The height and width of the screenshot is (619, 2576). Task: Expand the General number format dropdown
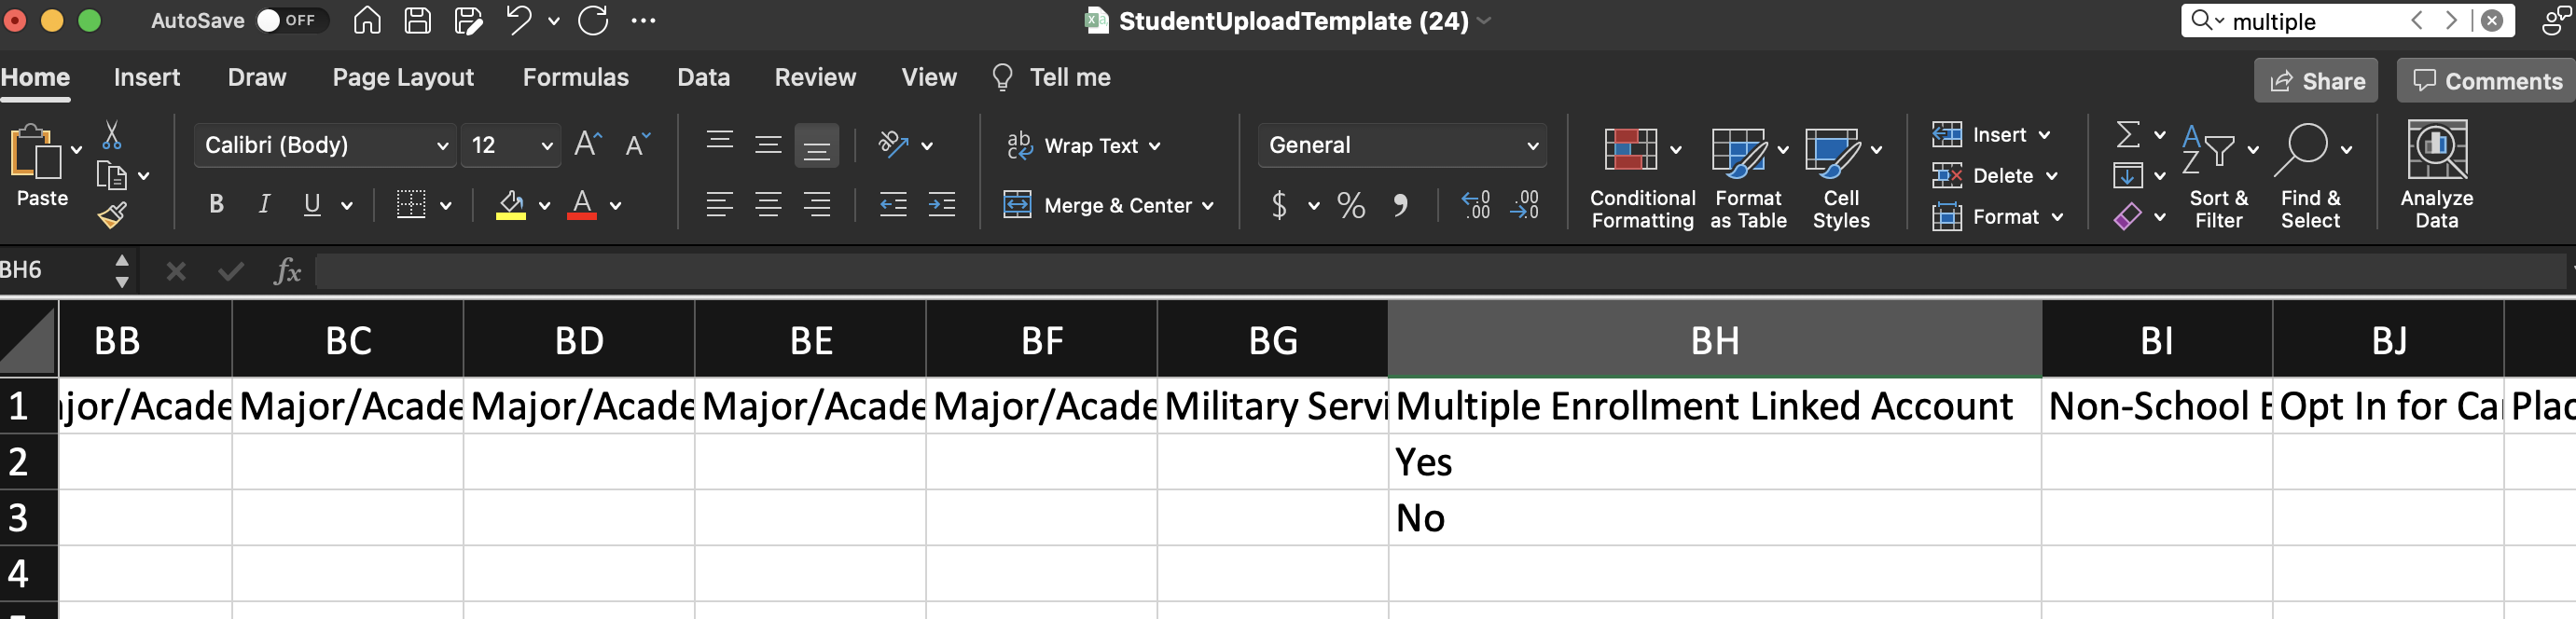[x=1401, y=146]
